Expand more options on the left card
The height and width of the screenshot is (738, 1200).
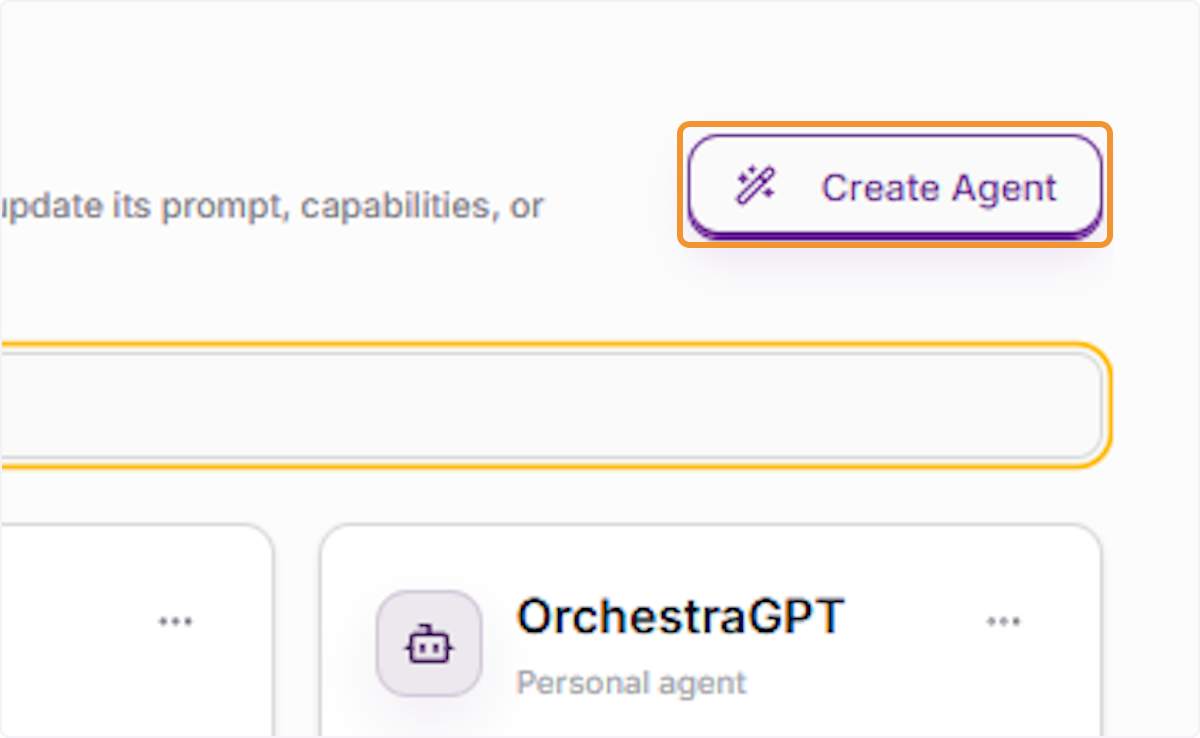175,622
